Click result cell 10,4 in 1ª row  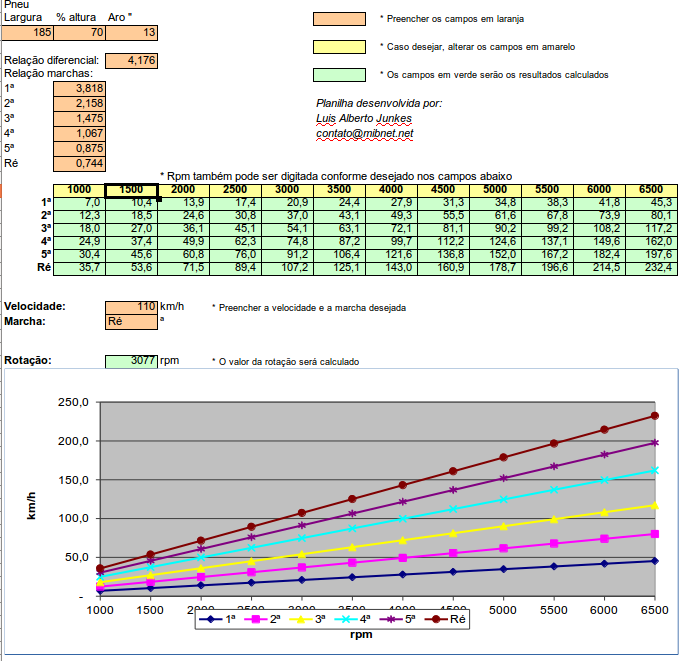click(132, 203)
